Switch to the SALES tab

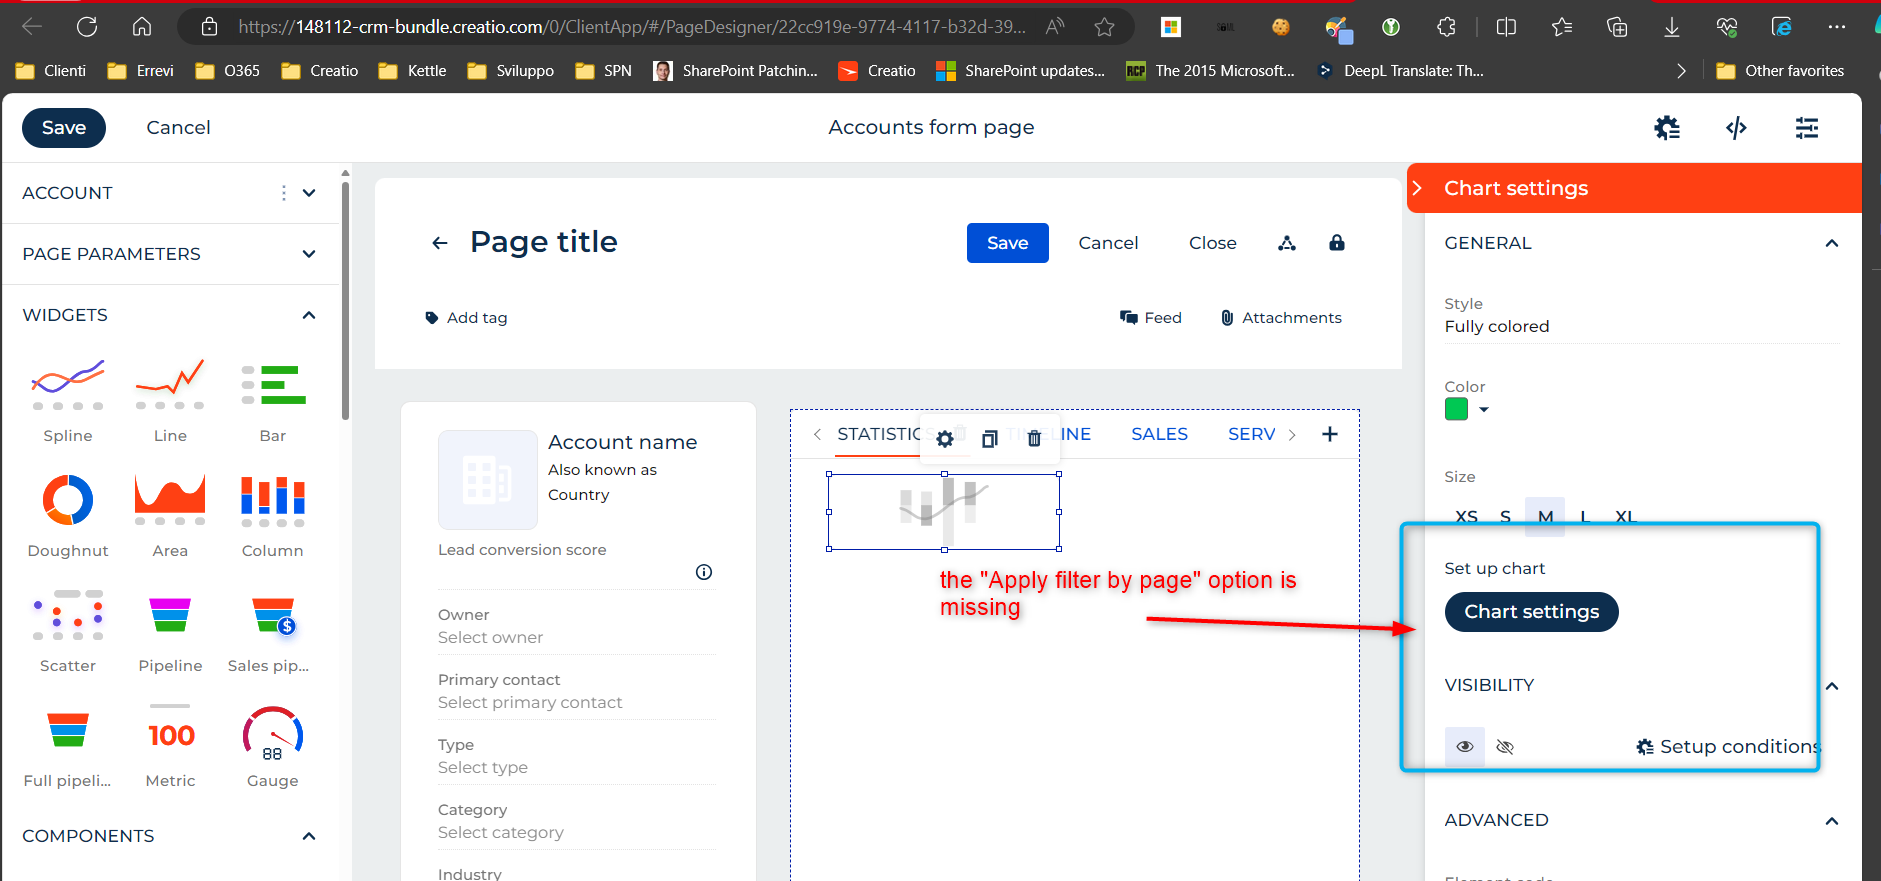pyautogui.click(x=1160, y=434)
